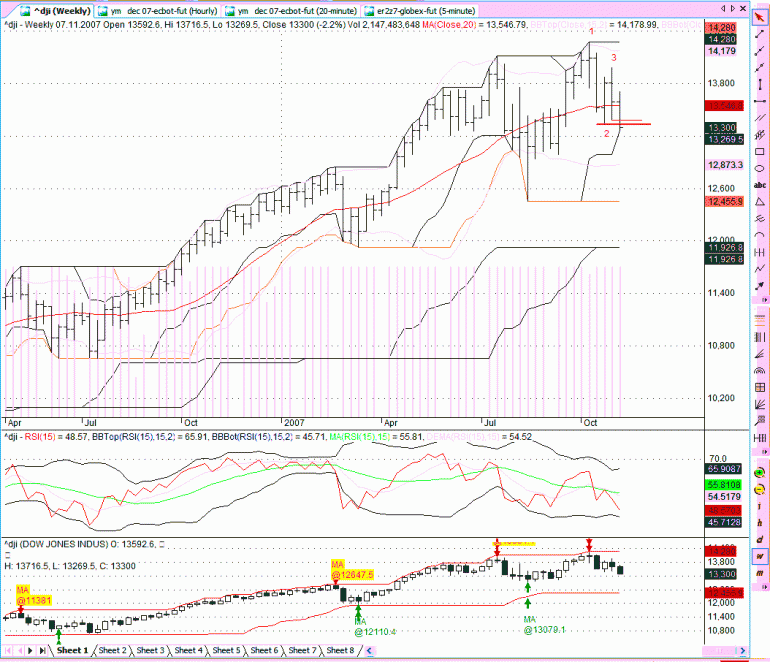Select the arrow pointer tool
770x662 pixels.
[x=760, y=18]
